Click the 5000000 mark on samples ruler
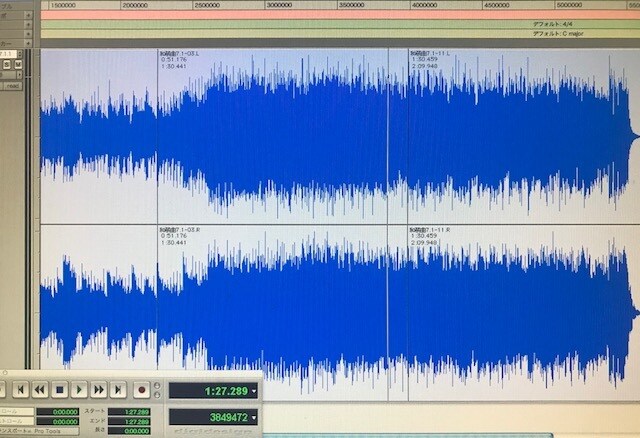The image size is (640, 438). pyautogui.click(x=569, y=5)
